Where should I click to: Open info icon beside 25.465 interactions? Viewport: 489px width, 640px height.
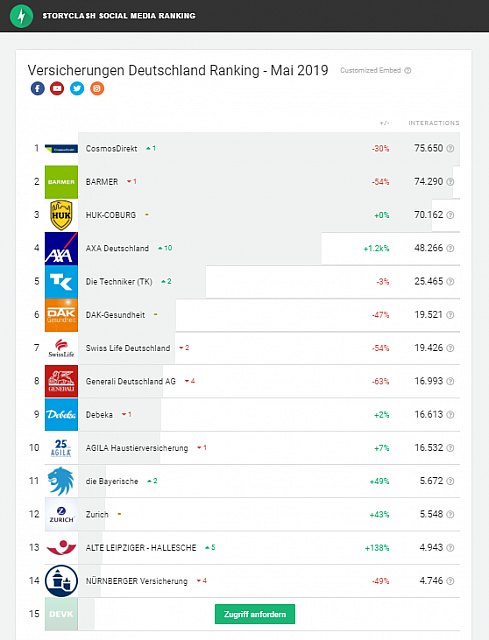tap(450, 282)
